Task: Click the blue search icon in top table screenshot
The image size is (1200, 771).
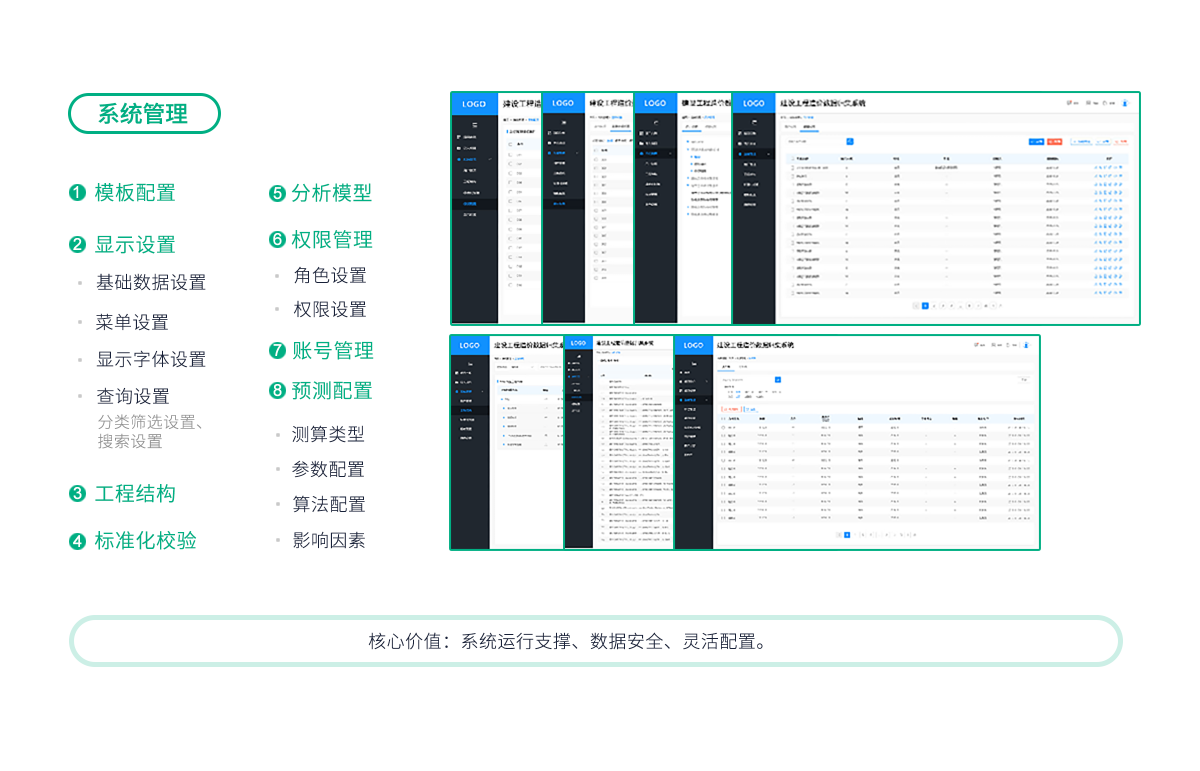Action: pyautogui.click(x=850, y=142)
